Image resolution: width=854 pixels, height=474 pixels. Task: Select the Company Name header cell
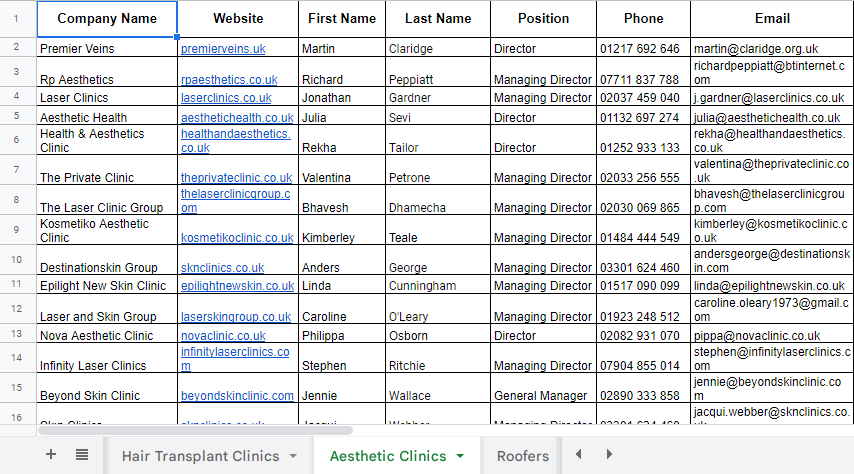[107, 19]
